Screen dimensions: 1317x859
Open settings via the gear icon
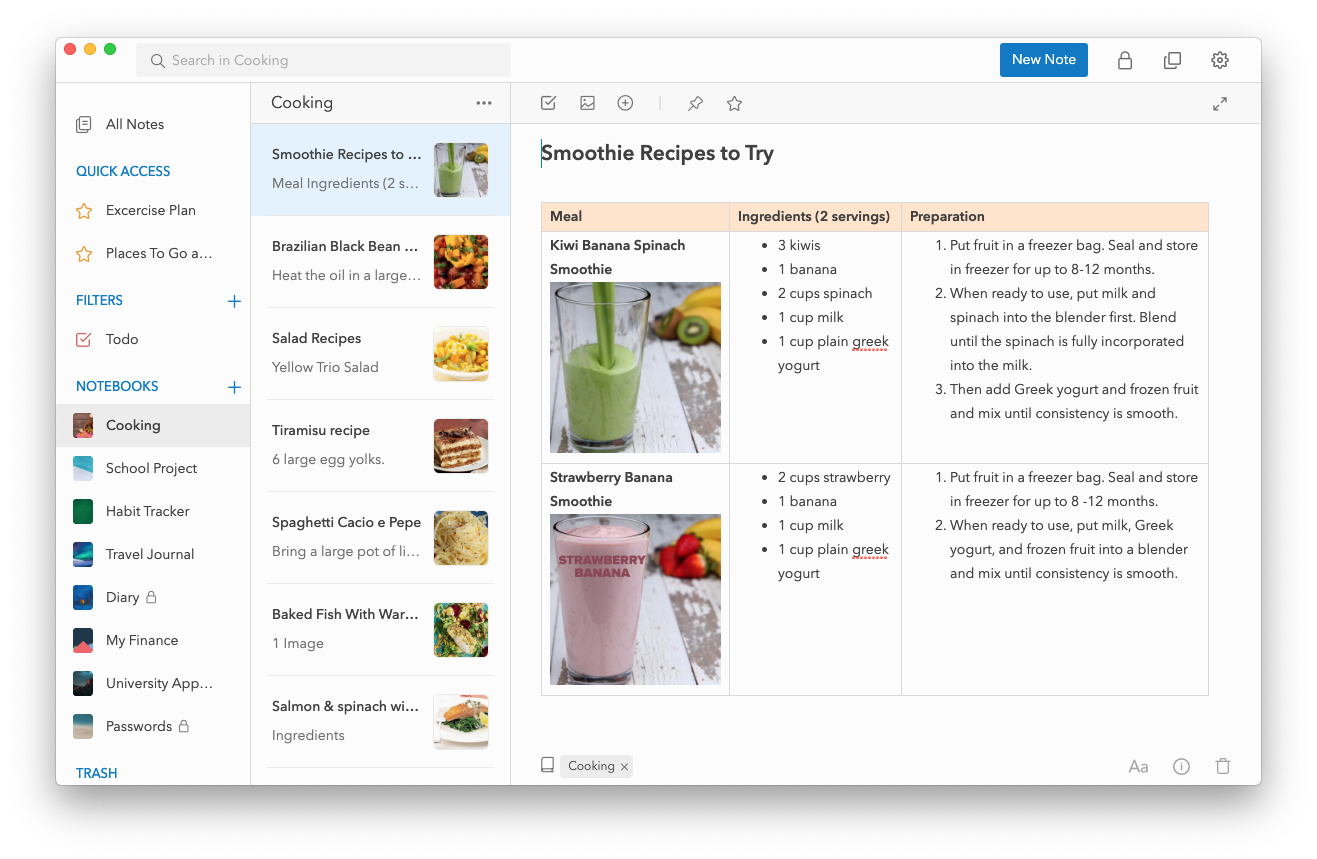1220,60
